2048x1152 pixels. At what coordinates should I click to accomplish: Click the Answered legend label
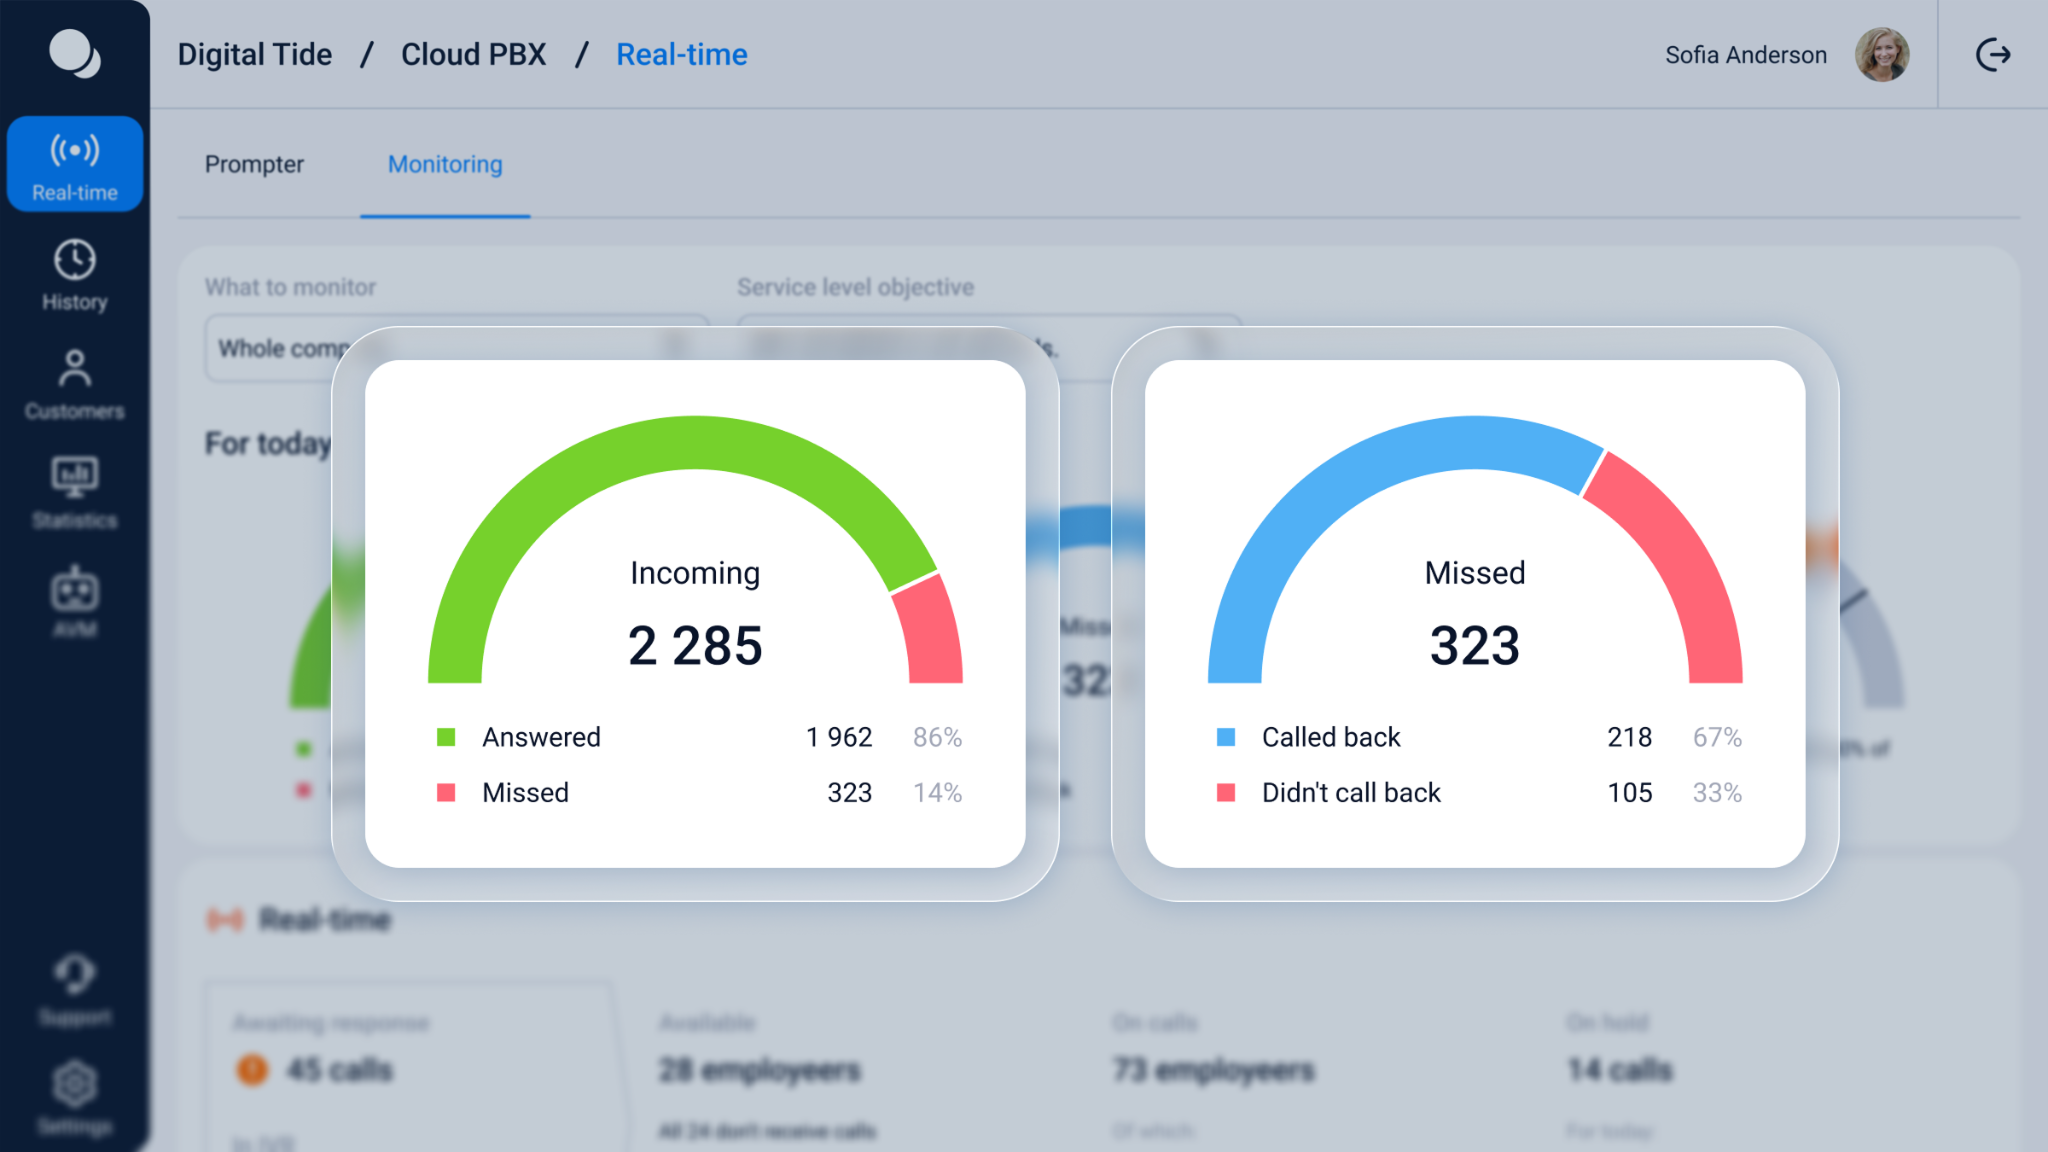tap(541, 737)
